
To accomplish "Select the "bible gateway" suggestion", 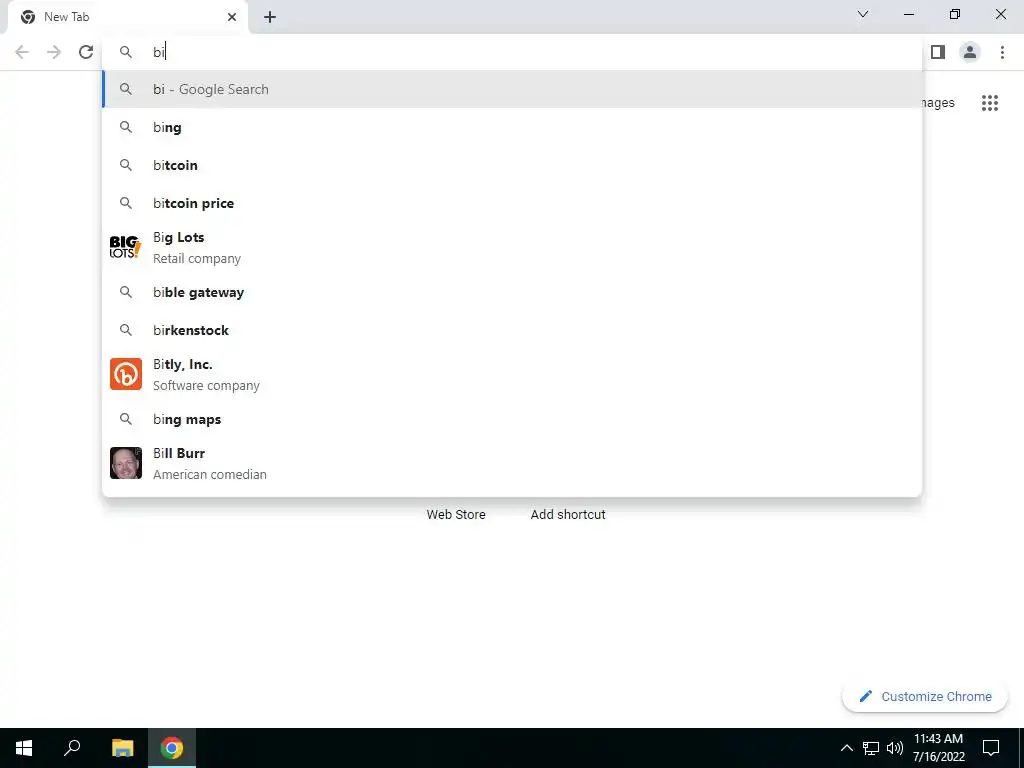I will point(513,292).
